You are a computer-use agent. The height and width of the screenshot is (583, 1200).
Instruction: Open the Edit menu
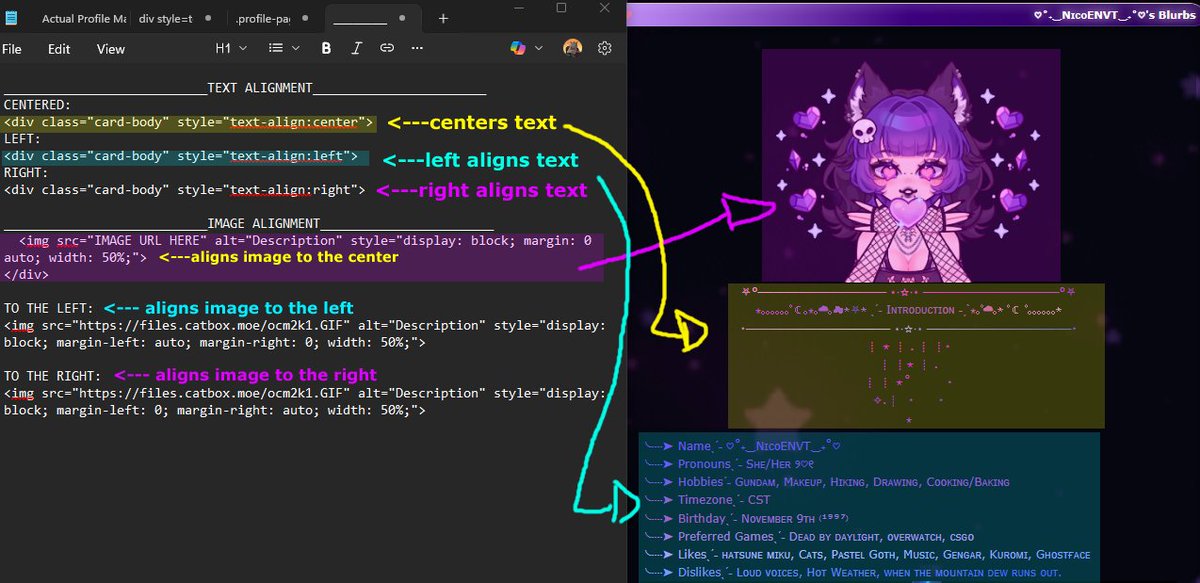(59, 49)
